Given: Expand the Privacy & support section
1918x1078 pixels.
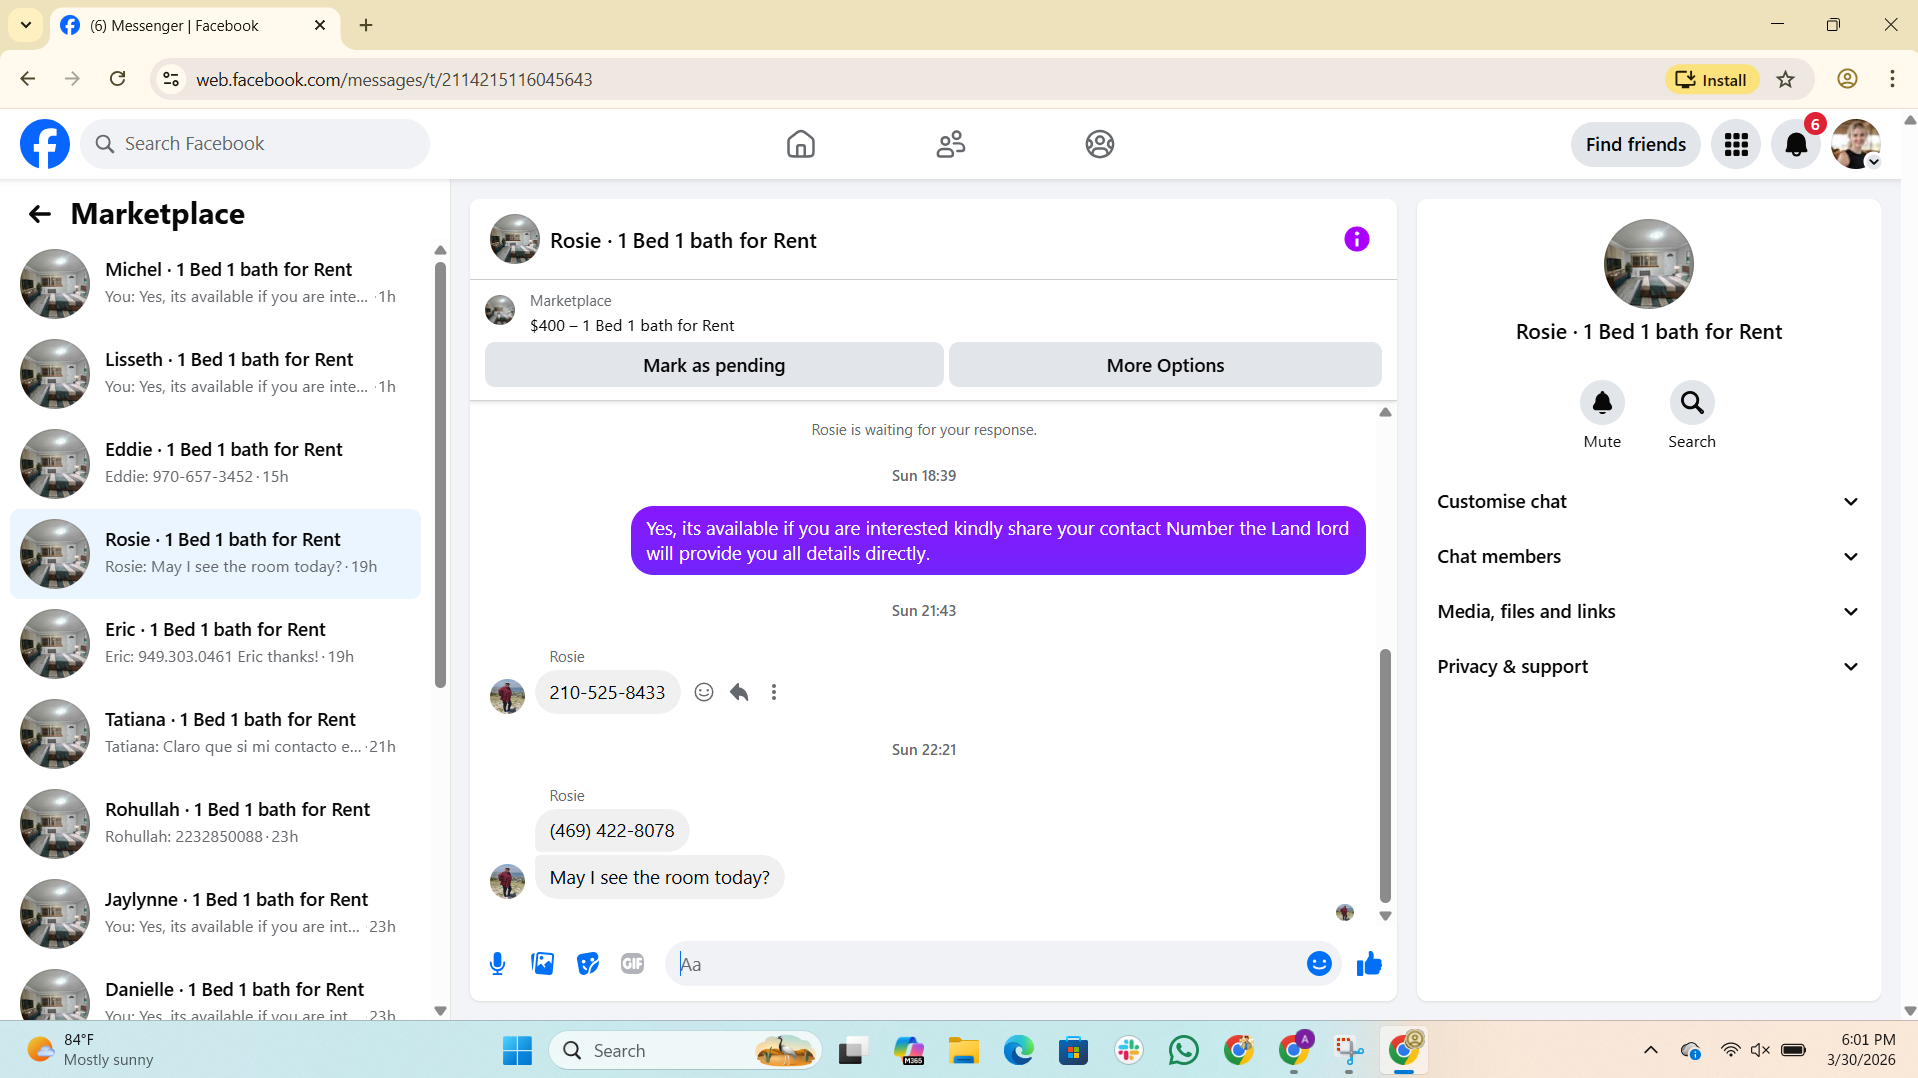Looking at the screenshot, I should pyautogui.click(x=1648, y=667).
